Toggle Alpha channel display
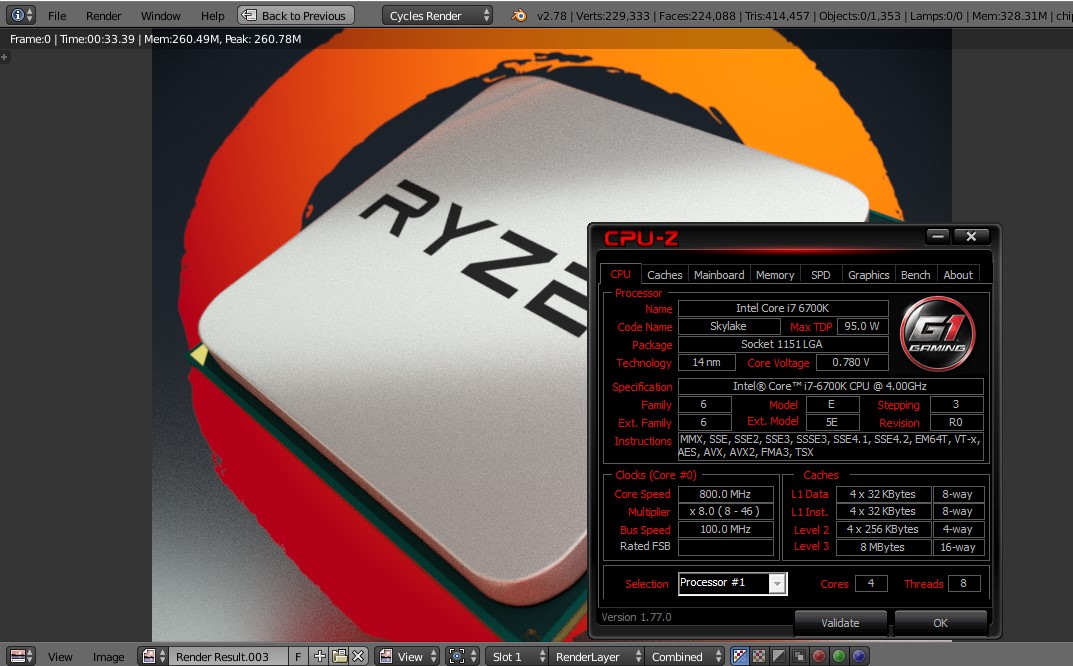This screenshot has width=1073, height=666. 779,656
